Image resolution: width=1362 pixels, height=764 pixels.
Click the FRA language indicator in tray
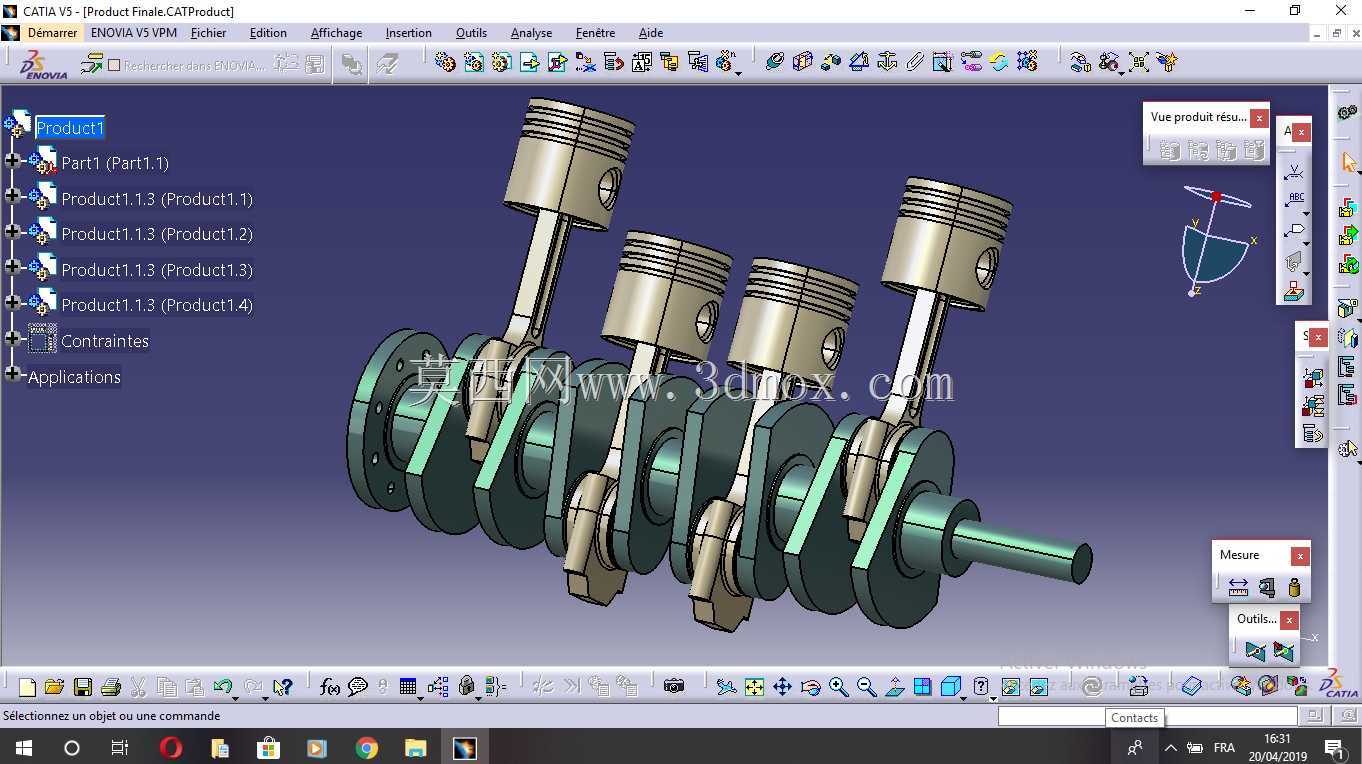pyautogui.click(x=1224, y=748)
